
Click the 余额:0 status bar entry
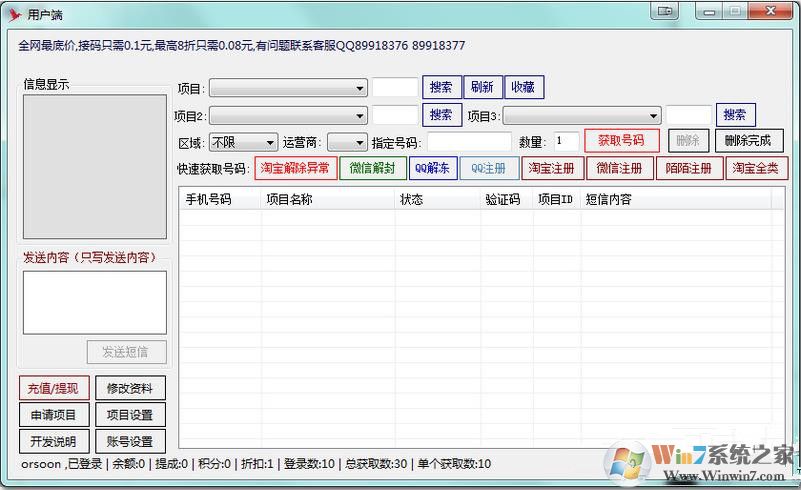[129, 464]
